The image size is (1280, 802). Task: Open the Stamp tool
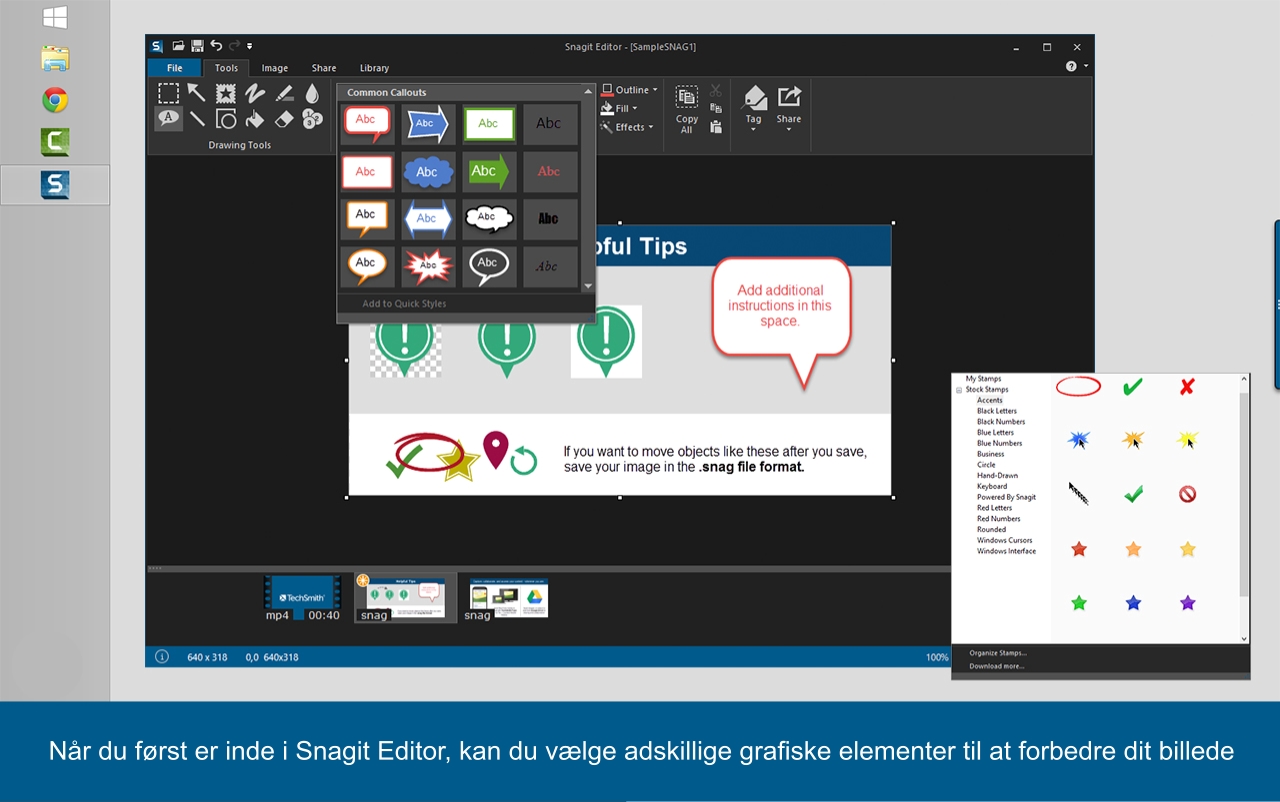[x=226, y=92]
